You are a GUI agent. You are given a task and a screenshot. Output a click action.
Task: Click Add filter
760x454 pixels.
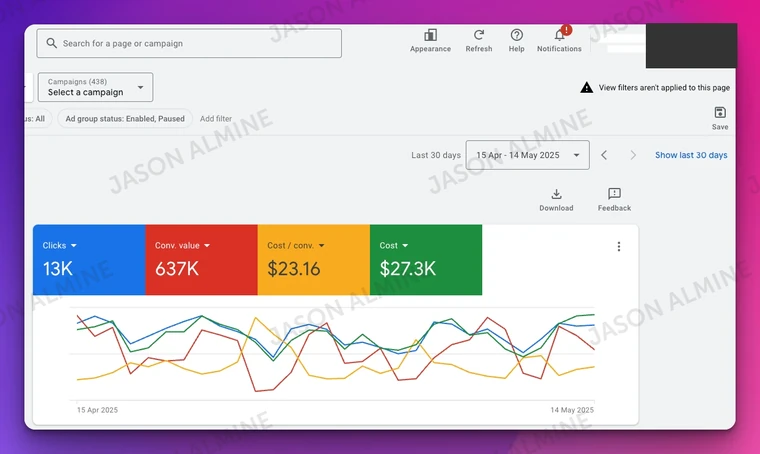click(x=216, y=119)
